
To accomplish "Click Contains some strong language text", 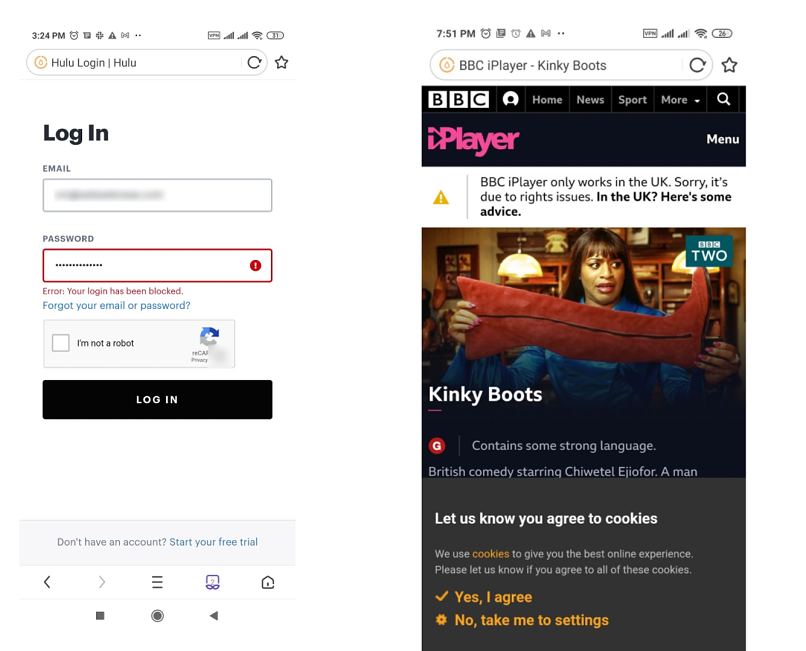I will 564,445.
